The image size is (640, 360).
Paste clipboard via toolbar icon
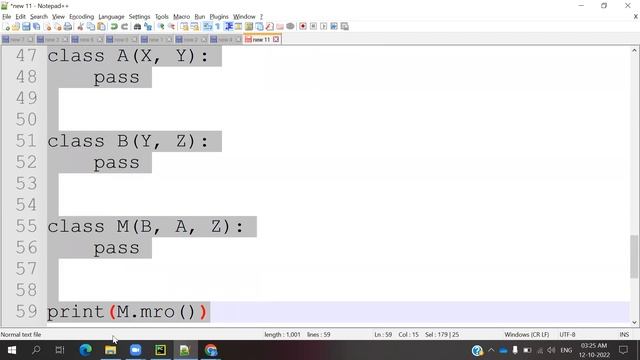coord(101,27)
